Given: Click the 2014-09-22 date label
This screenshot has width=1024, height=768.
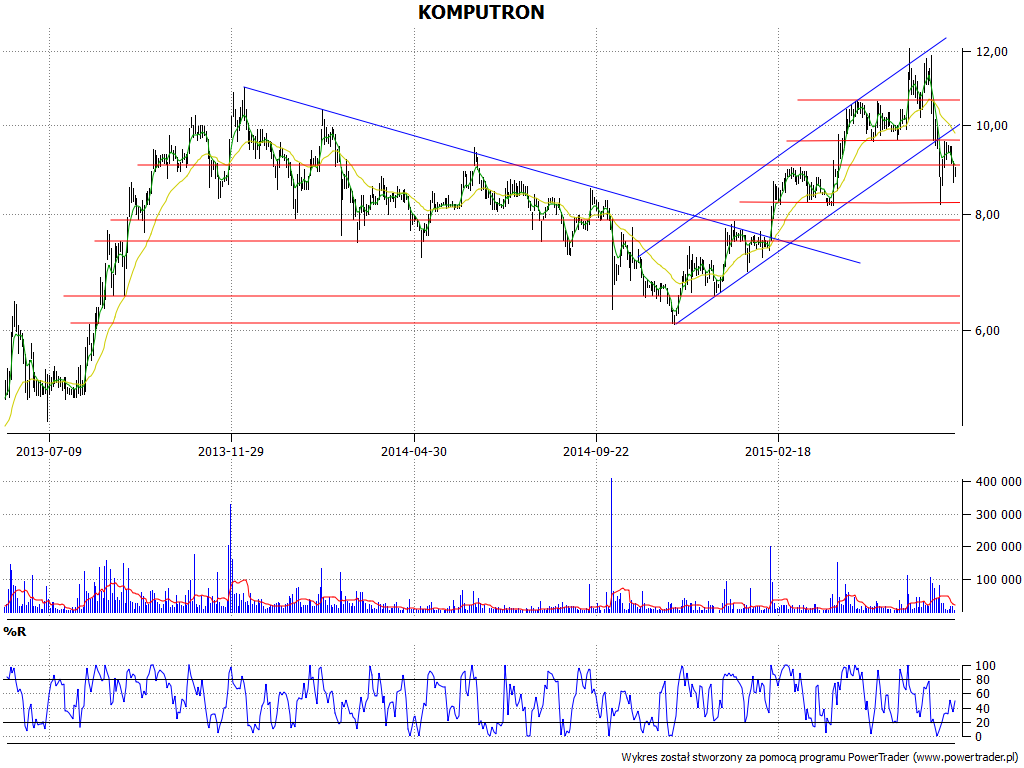Looking at the screenshot, I should [596, 451].
